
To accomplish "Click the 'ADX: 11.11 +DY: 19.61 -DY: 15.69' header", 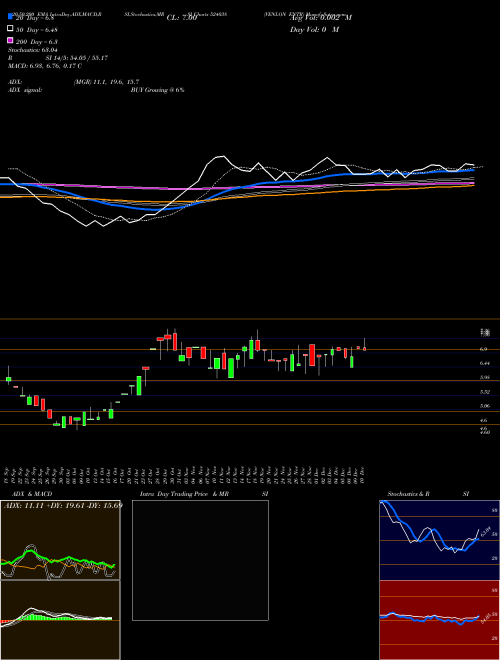I will (63, 505).
